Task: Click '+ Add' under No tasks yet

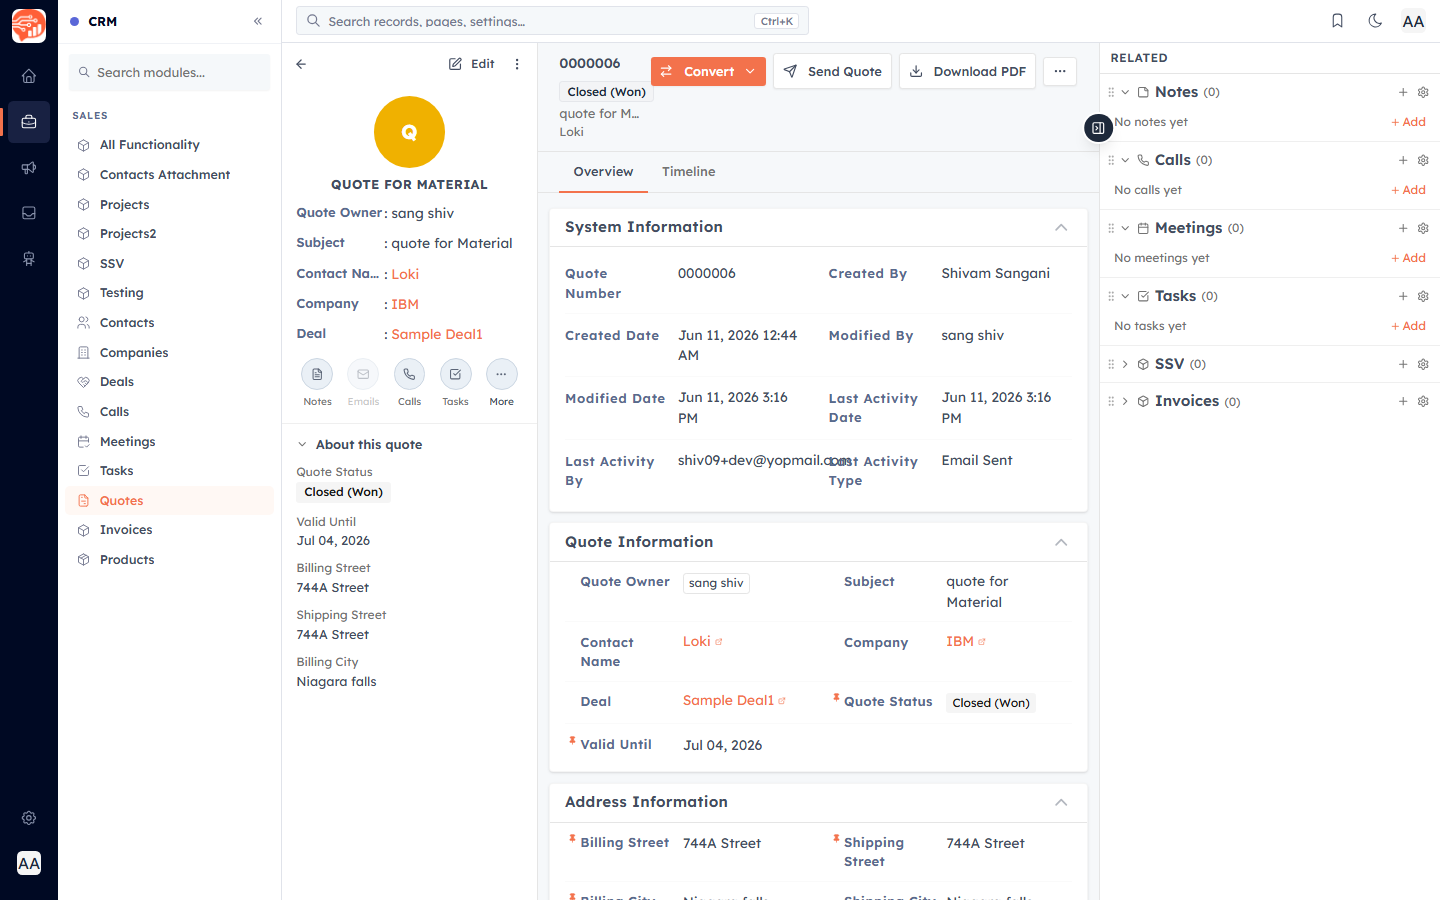Action: 1408,326
